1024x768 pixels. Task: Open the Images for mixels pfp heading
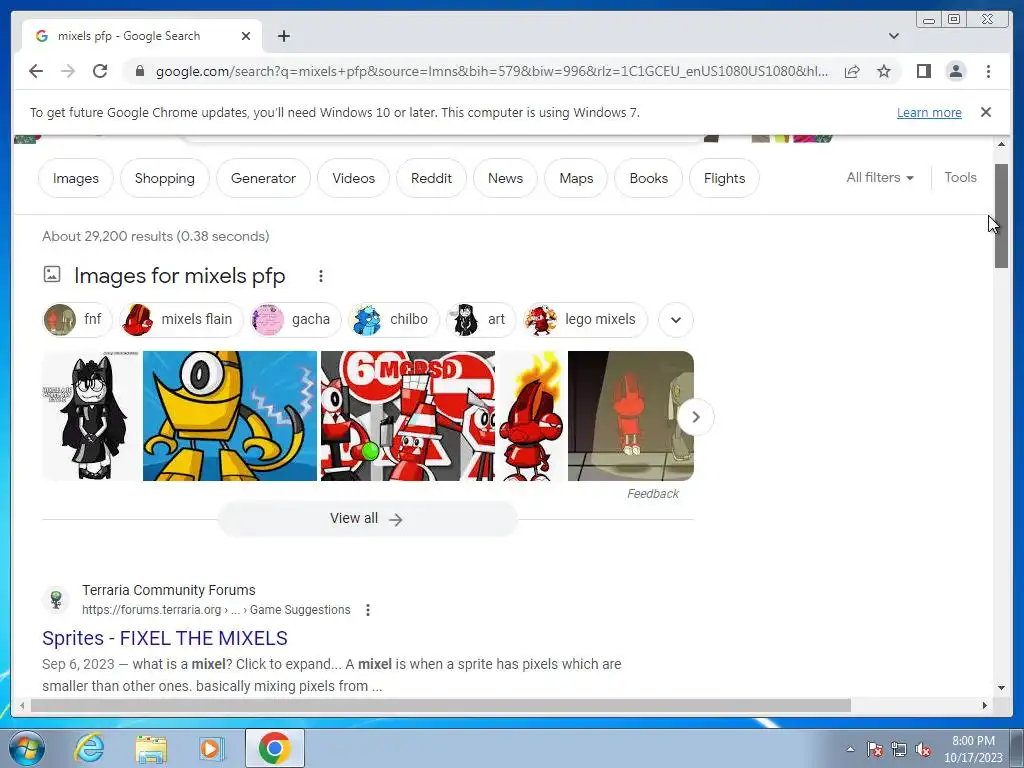coord(180,276)
